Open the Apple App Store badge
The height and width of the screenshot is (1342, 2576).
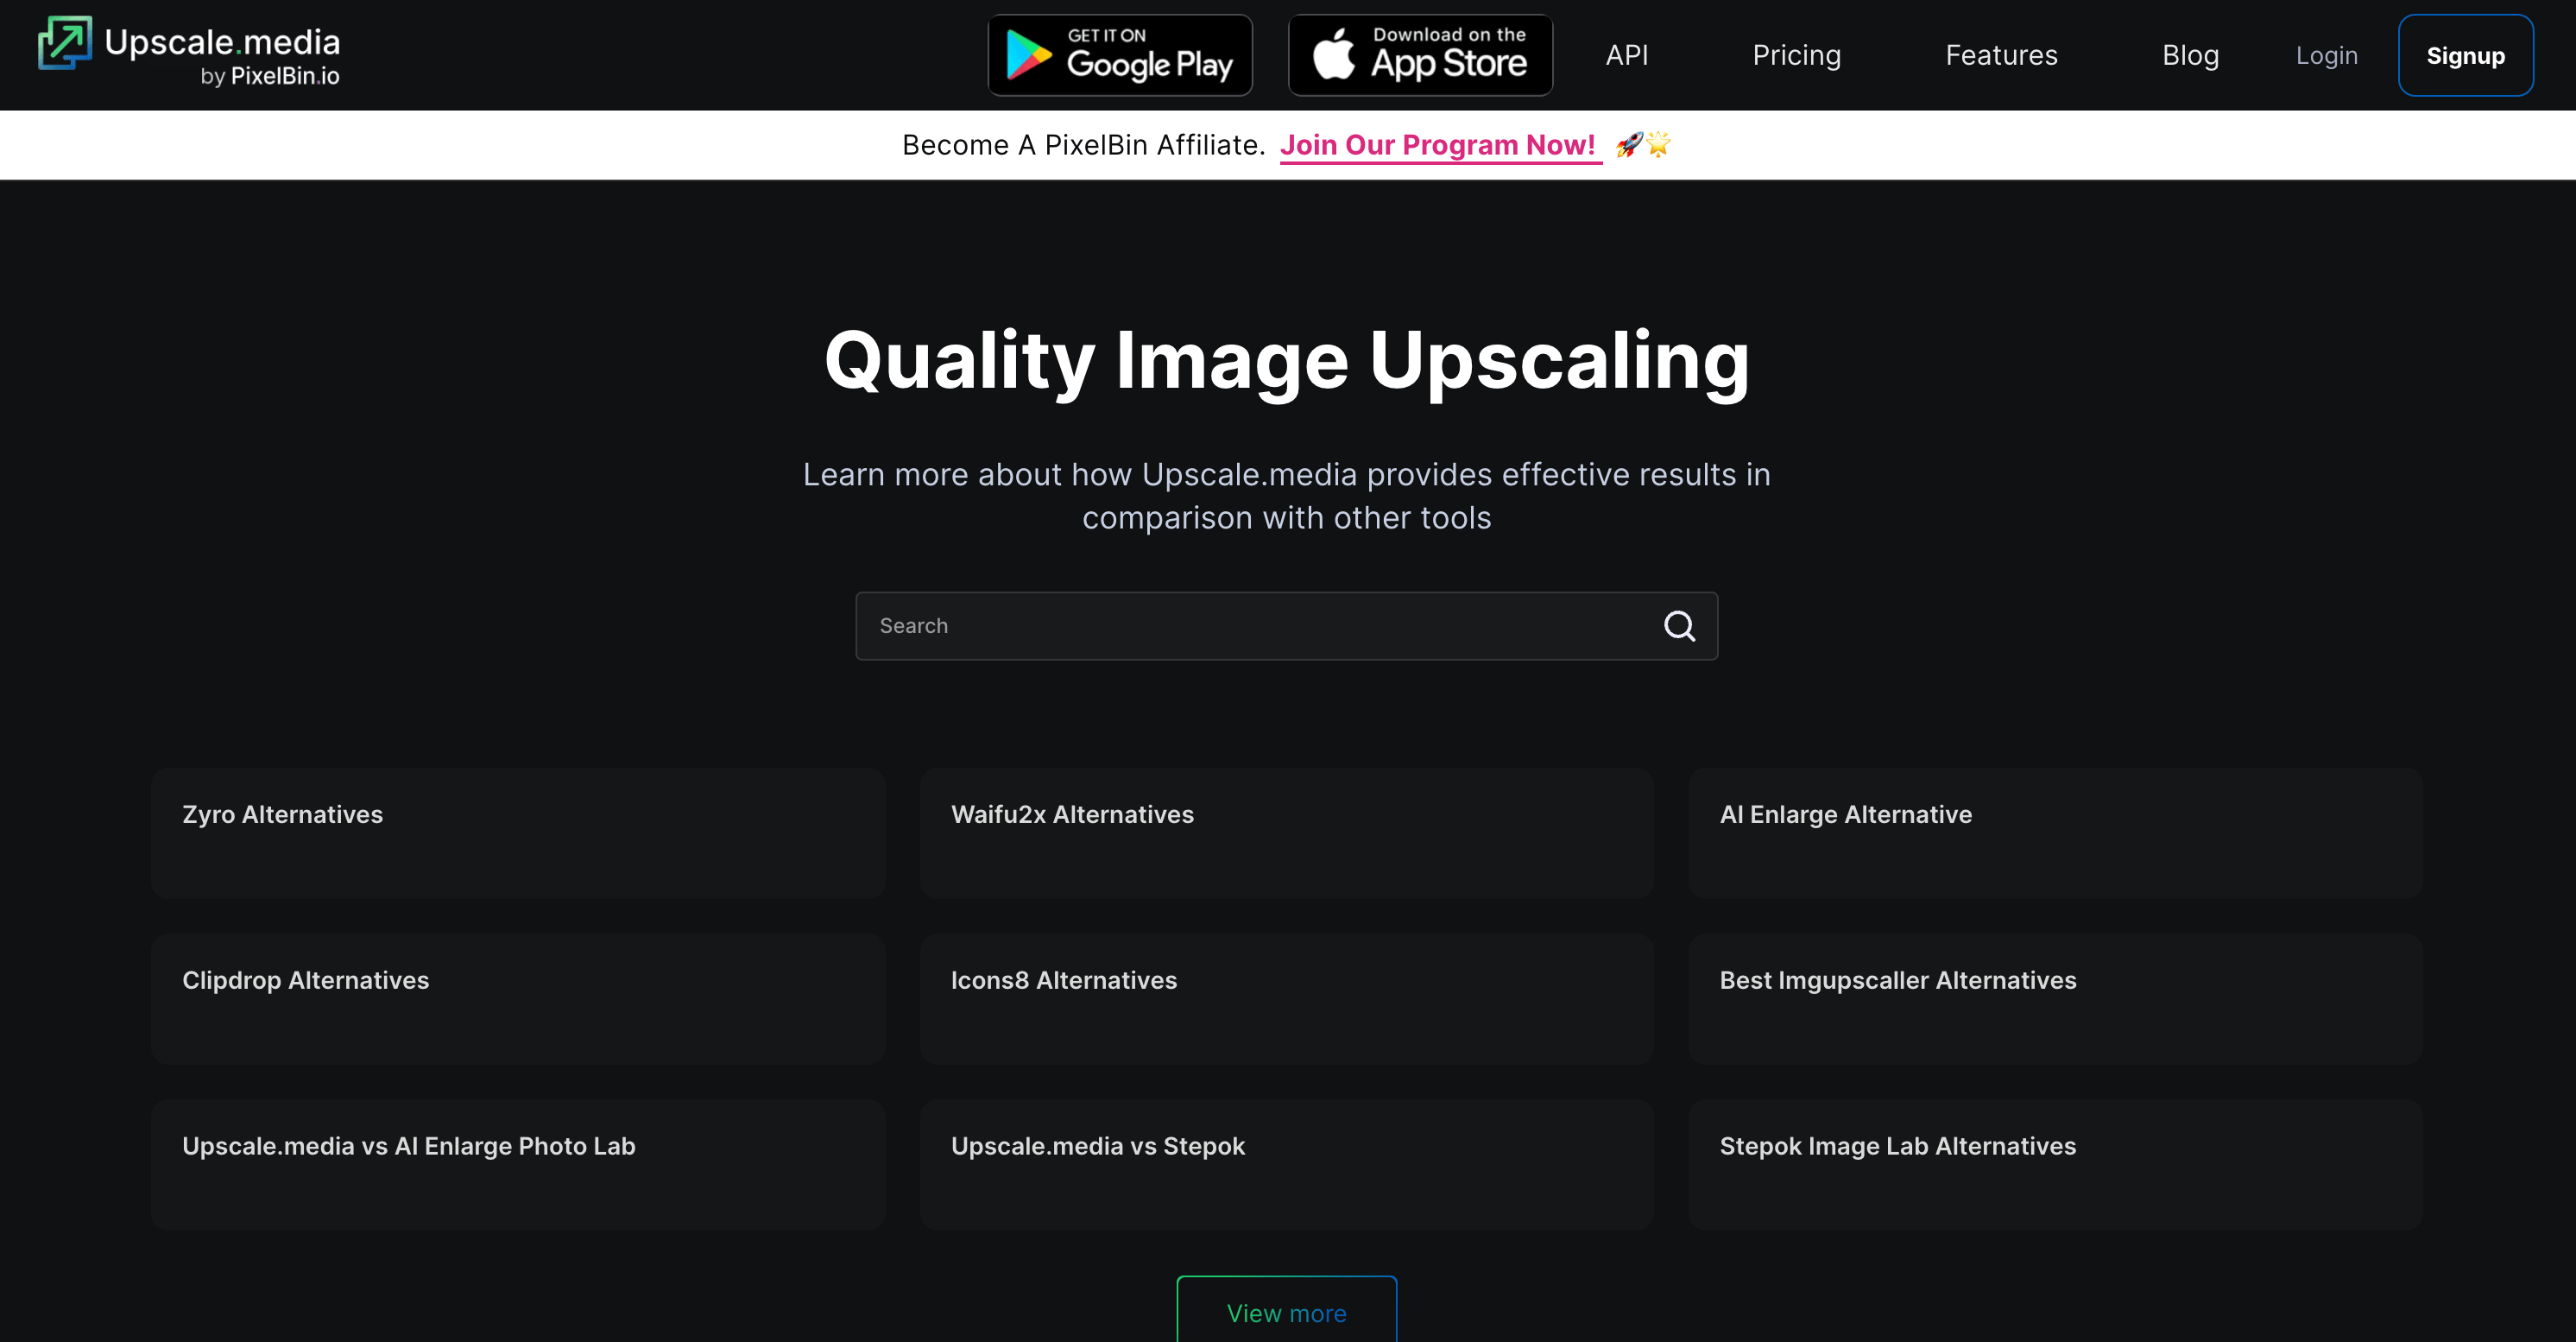click(1420, 55)
